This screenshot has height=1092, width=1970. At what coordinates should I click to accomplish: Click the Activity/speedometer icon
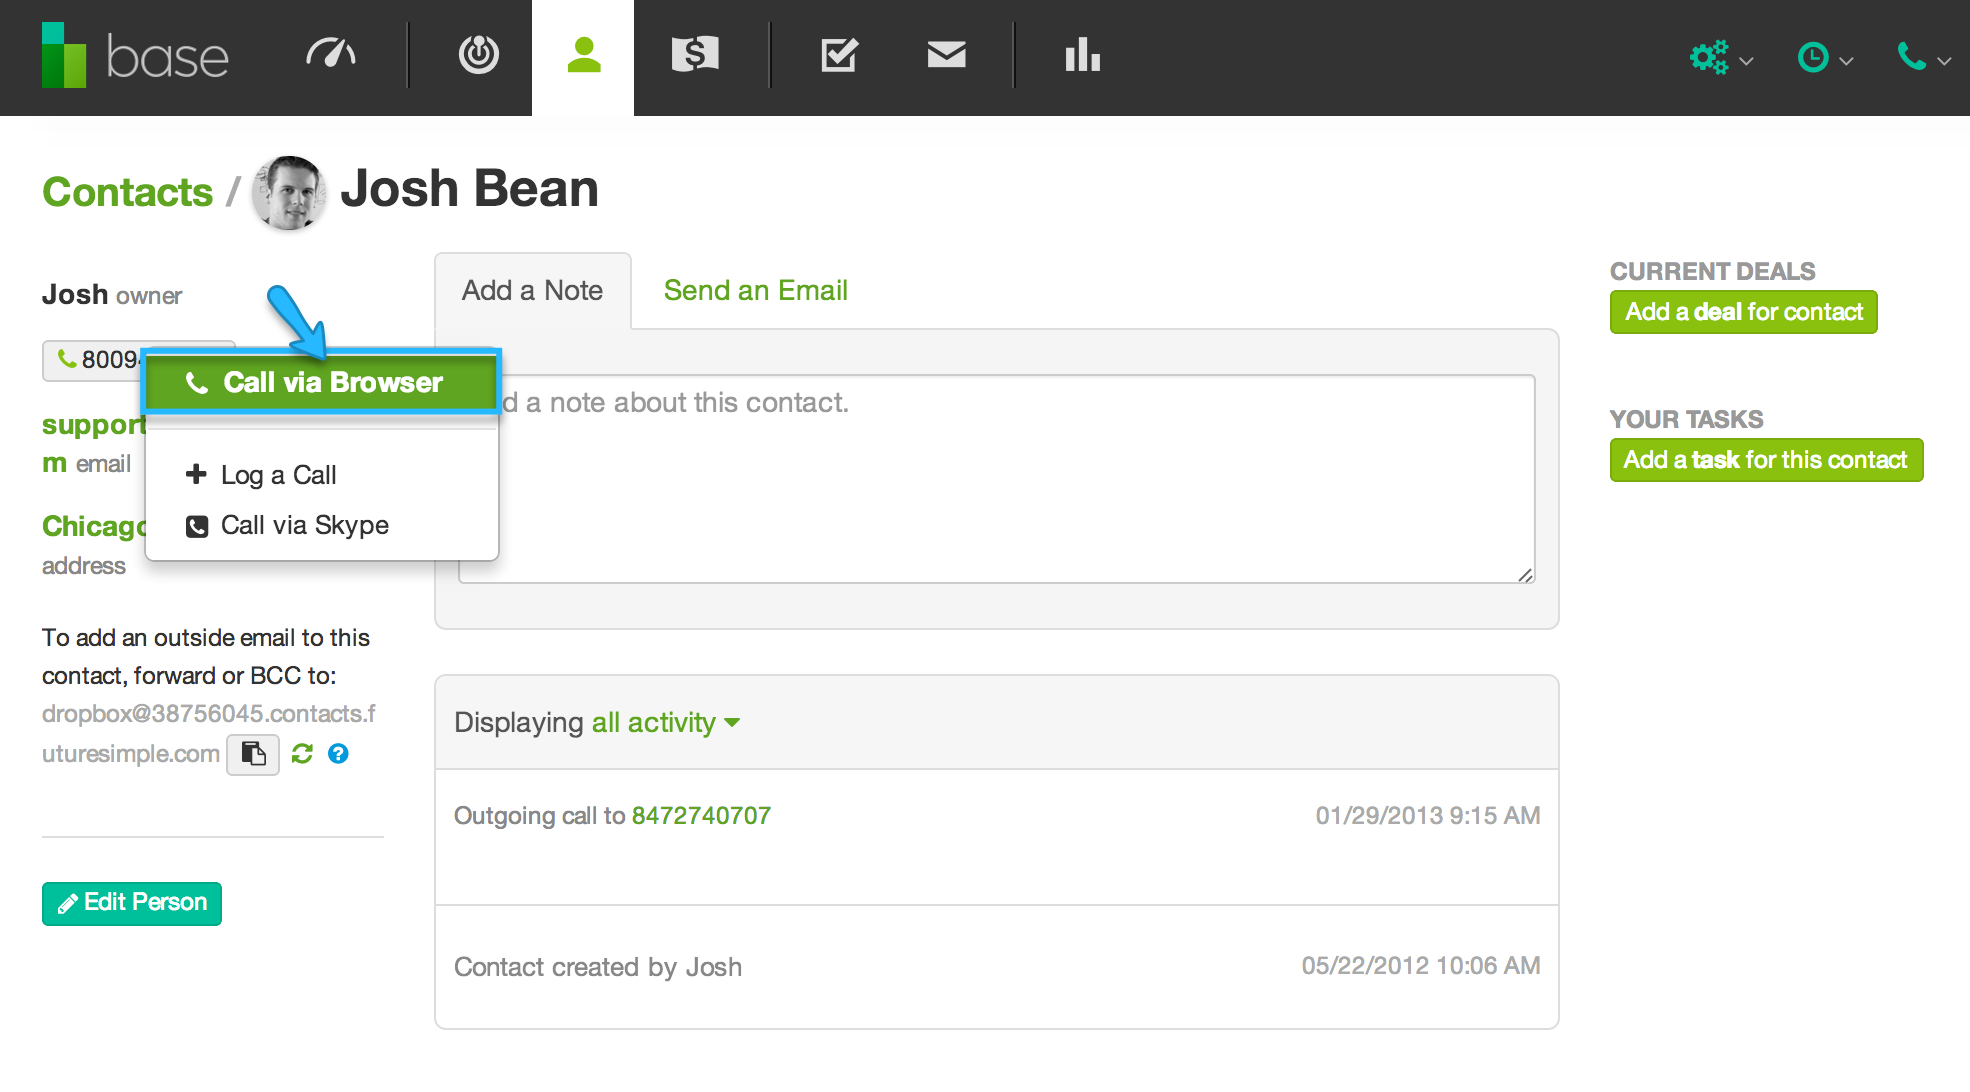pyautogui.click(x=333, y=55)
